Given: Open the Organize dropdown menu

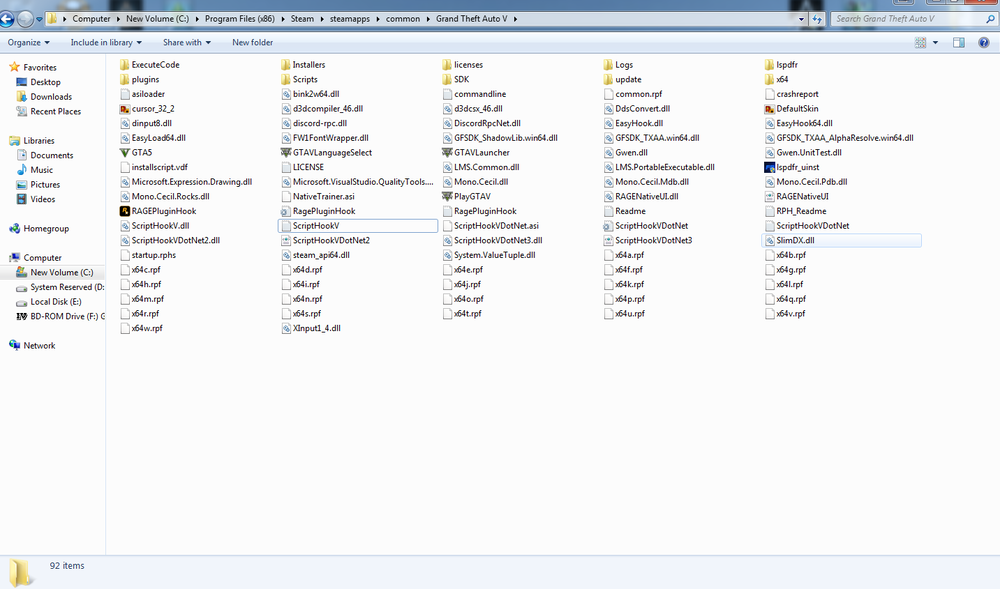Looking at the screenshot, I should tap(28, 43).
